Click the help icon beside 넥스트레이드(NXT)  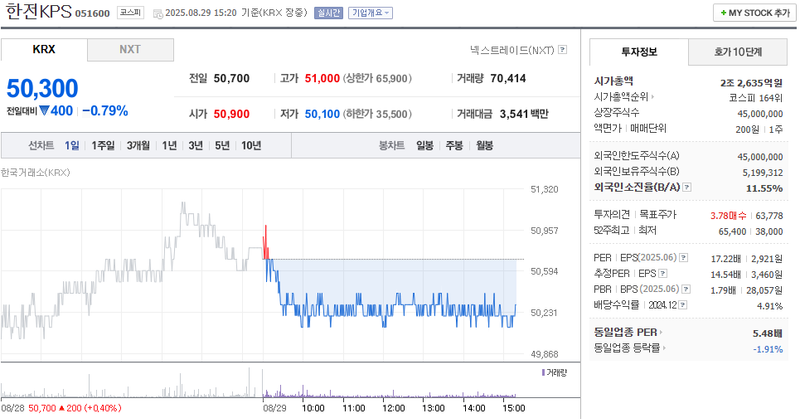562,50
